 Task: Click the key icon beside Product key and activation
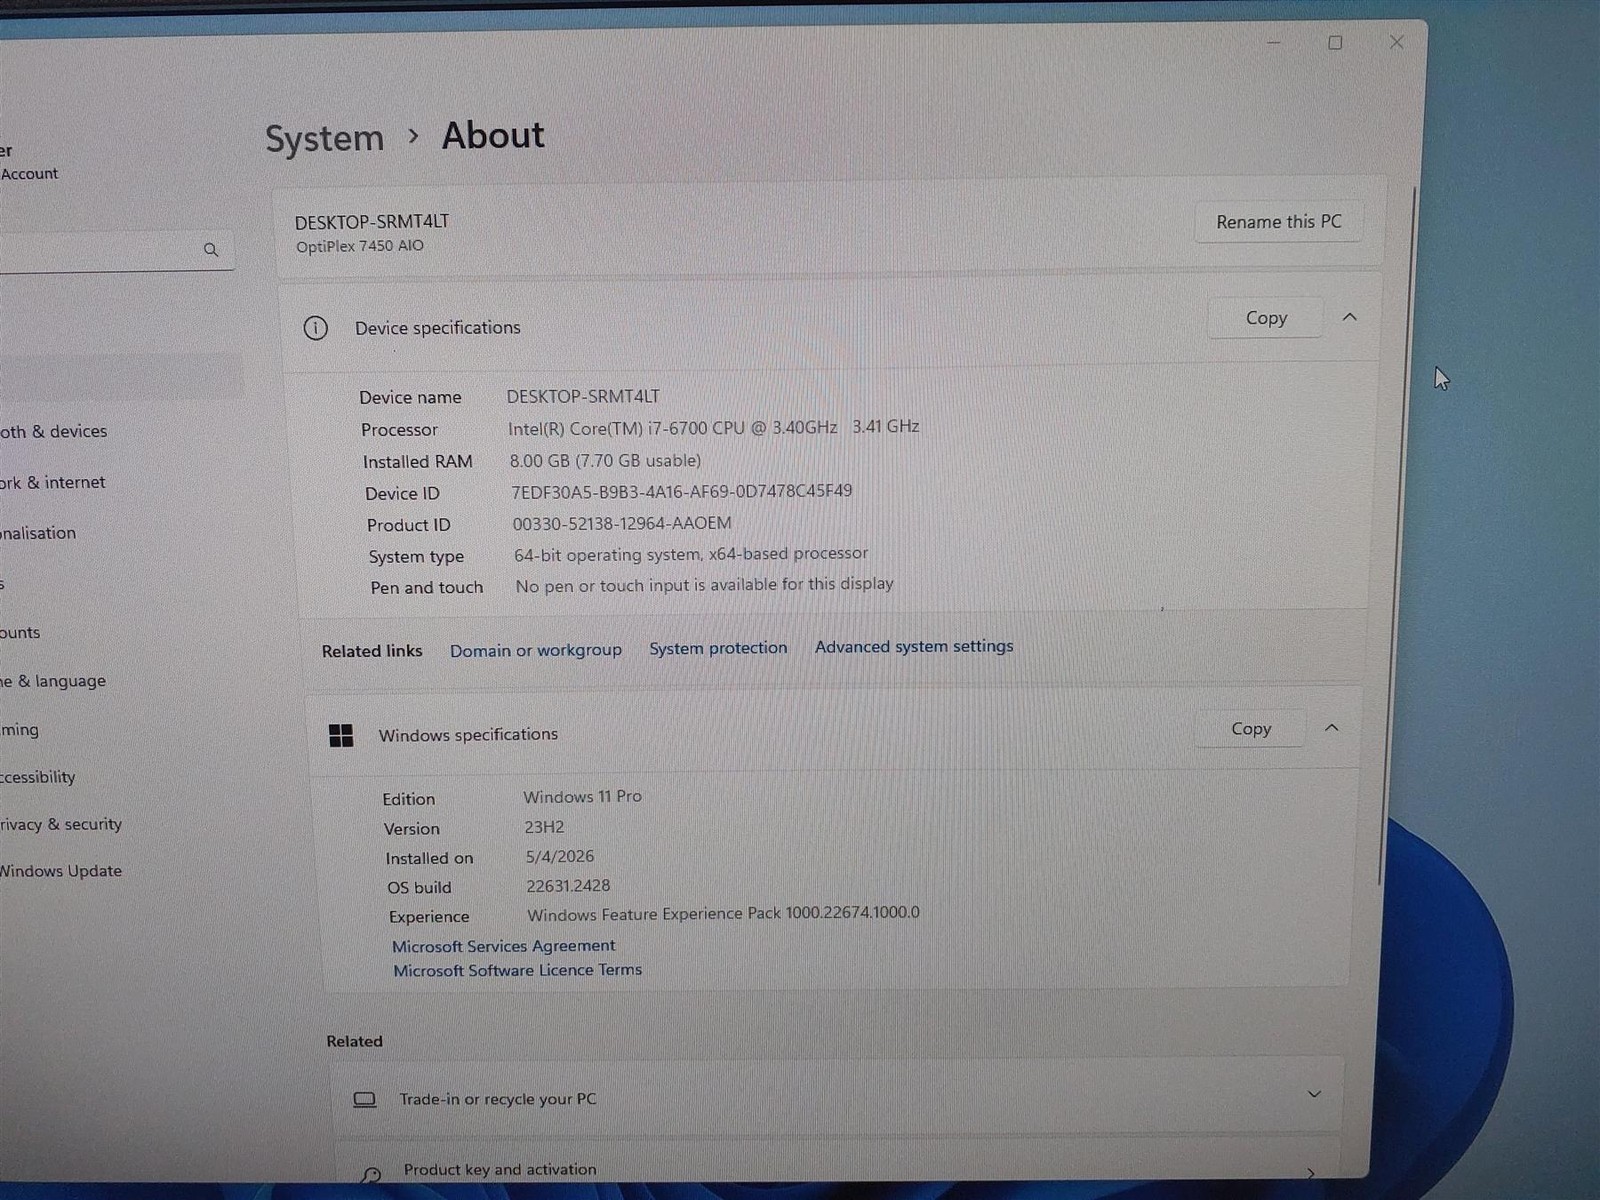click(372, 1175)
